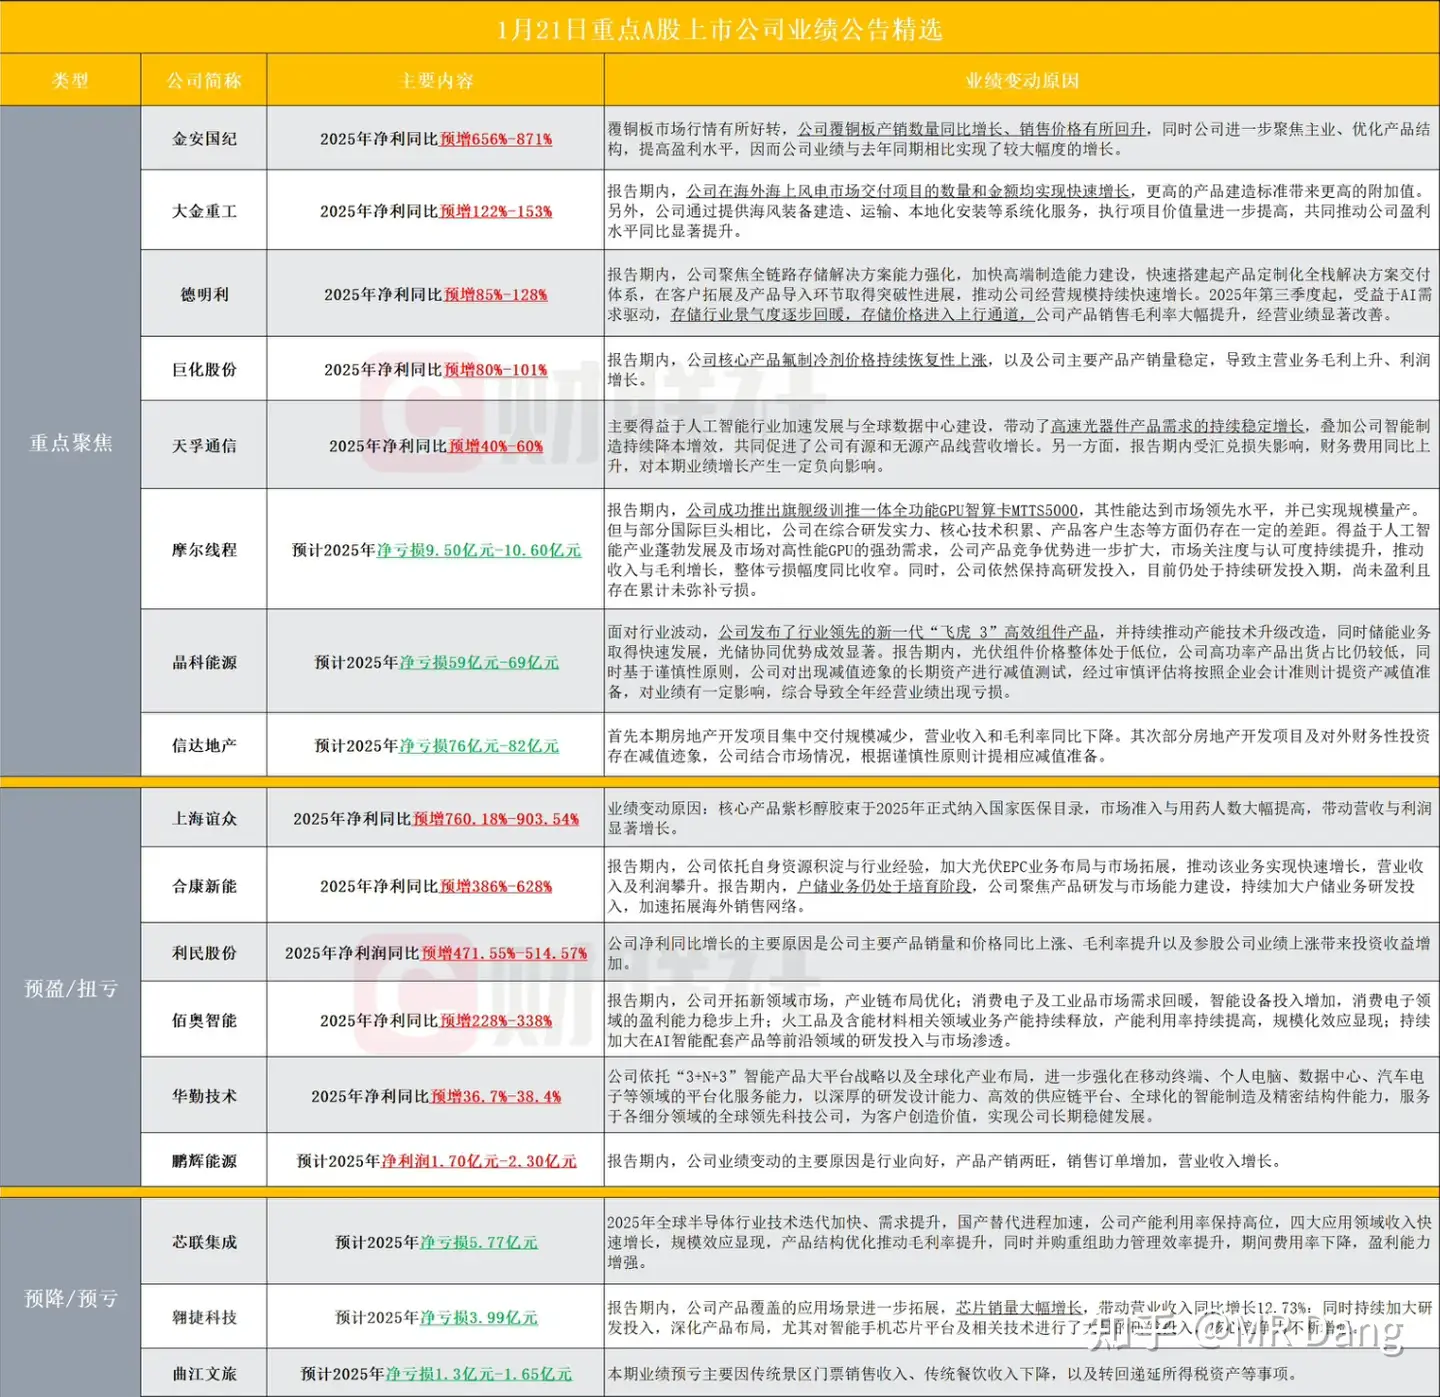
Task: Open the 预增656%-871% link for 金安国纪
Action: [496, 139]
